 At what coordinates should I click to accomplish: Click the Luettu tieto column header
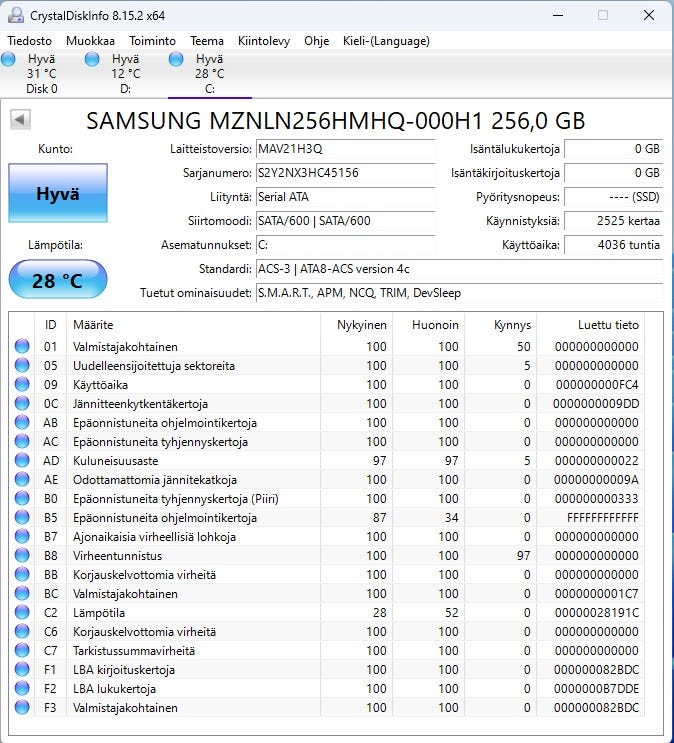pyautogui.click(x=607, y=325)
